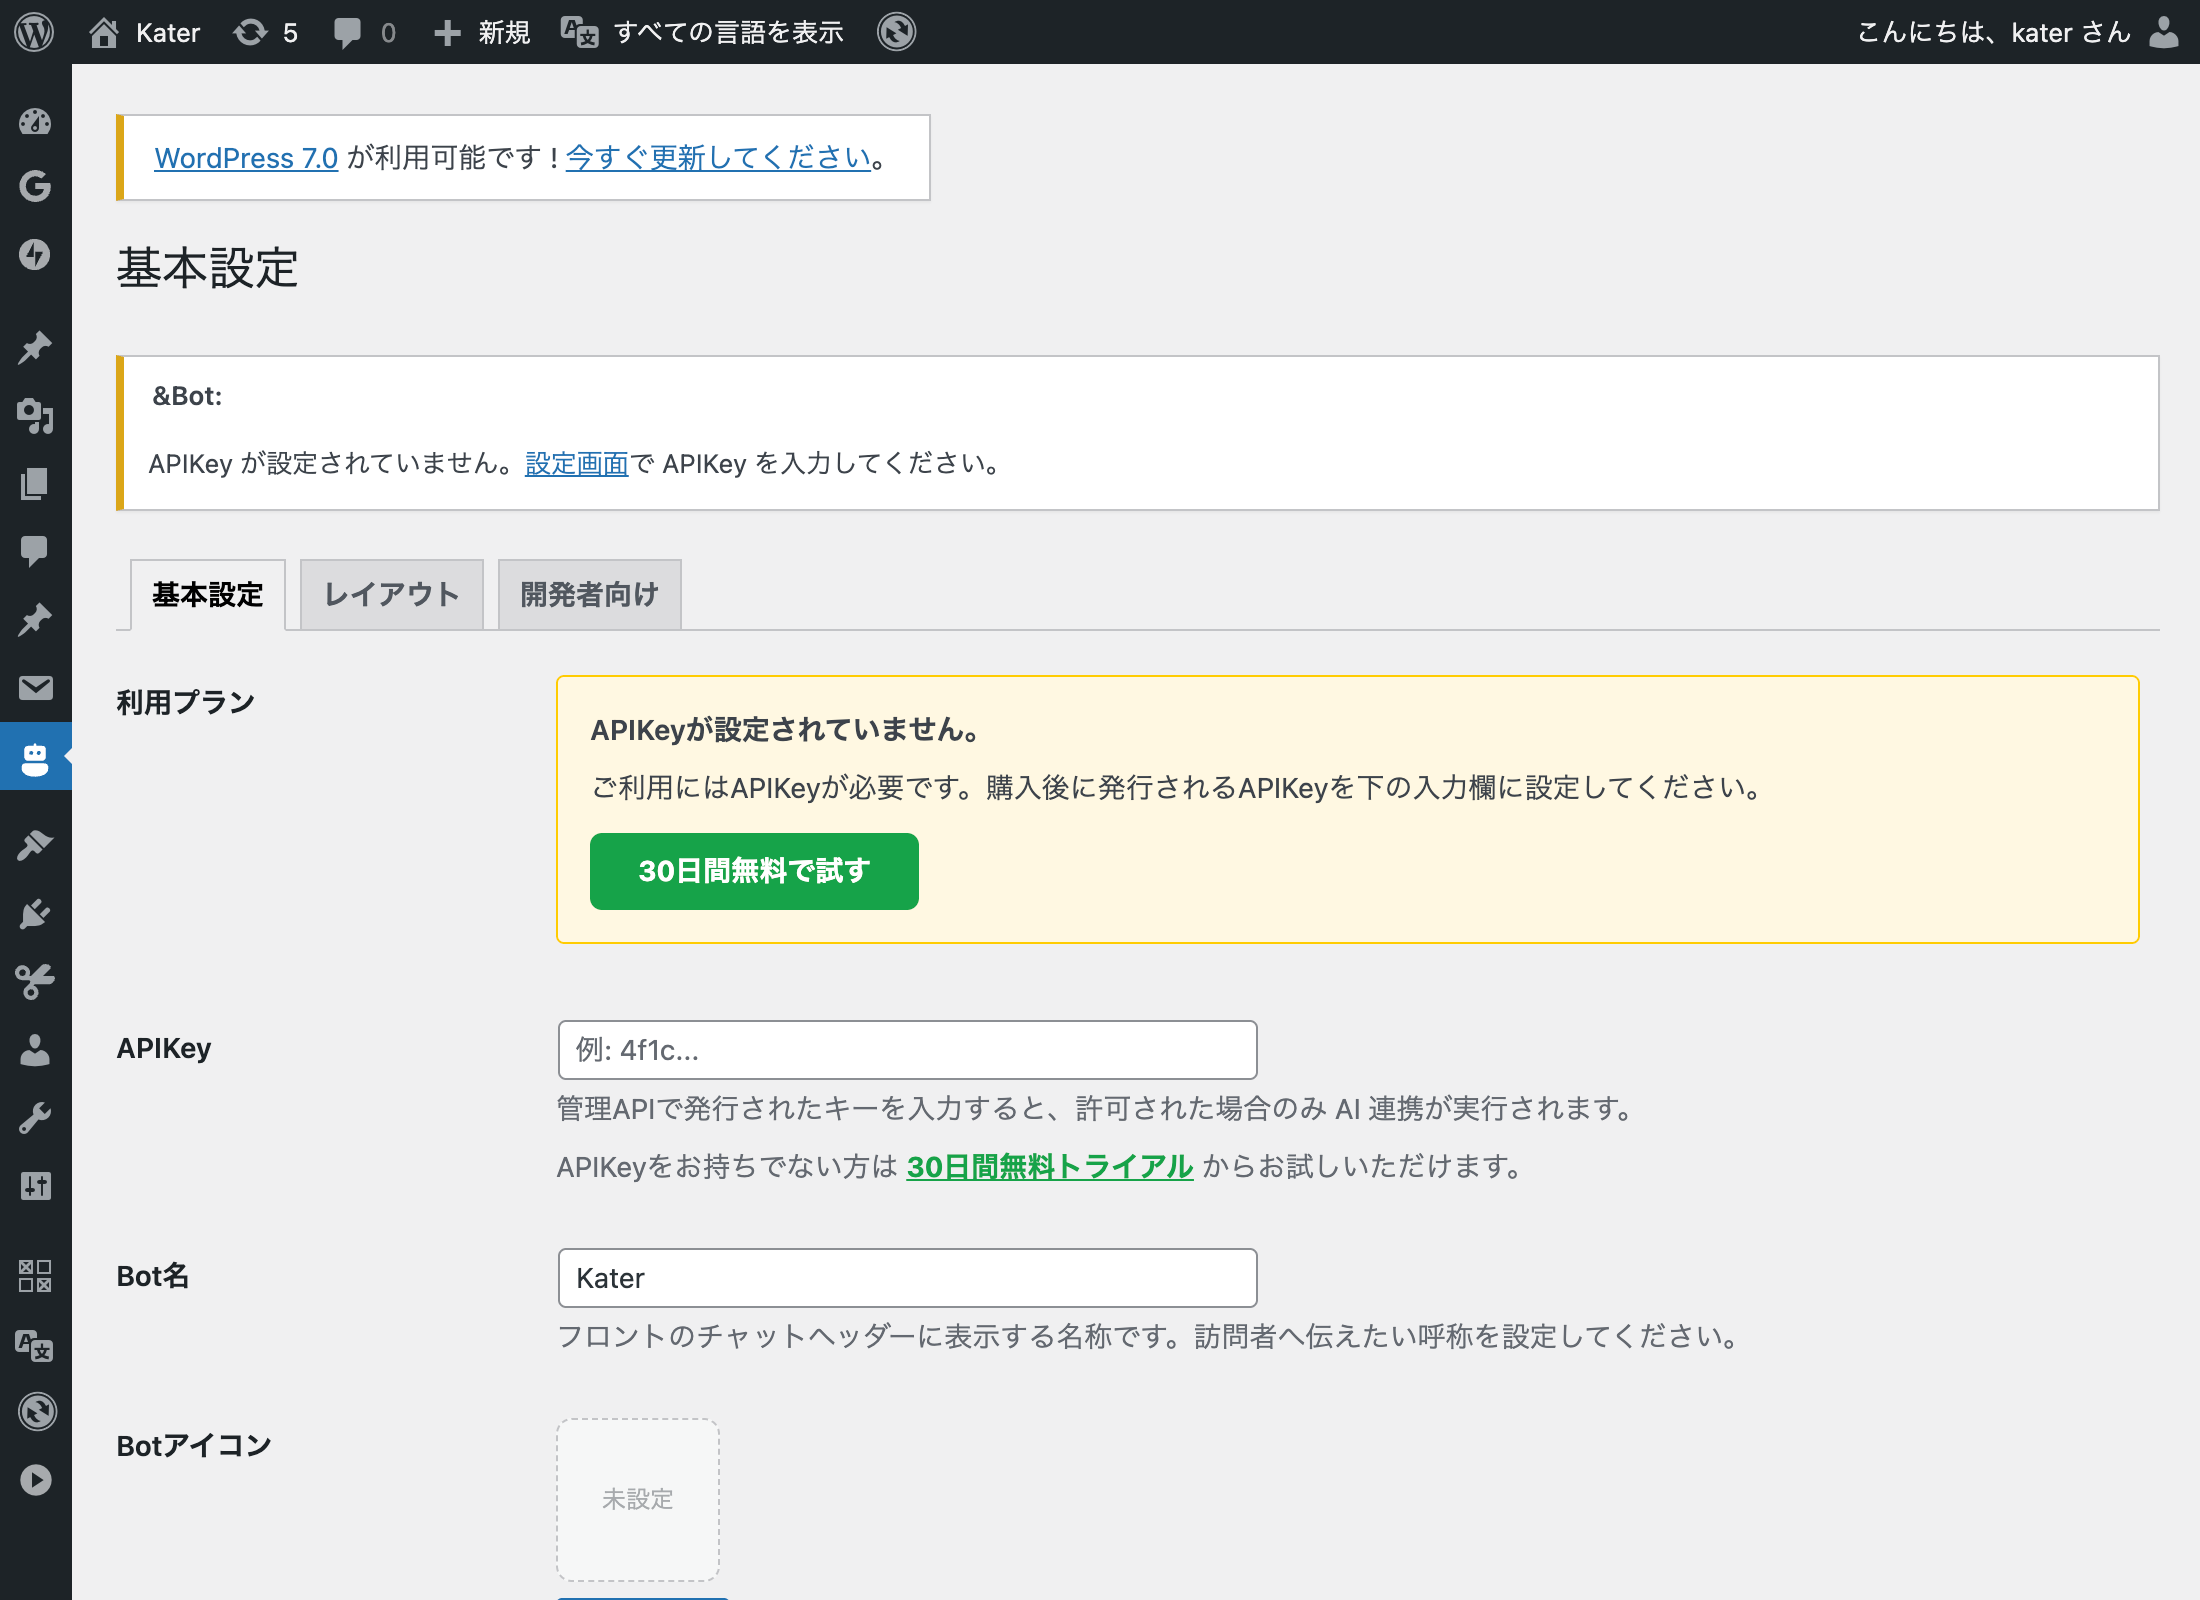Open the Comments speech bubble in sidebar

(35, 552)
